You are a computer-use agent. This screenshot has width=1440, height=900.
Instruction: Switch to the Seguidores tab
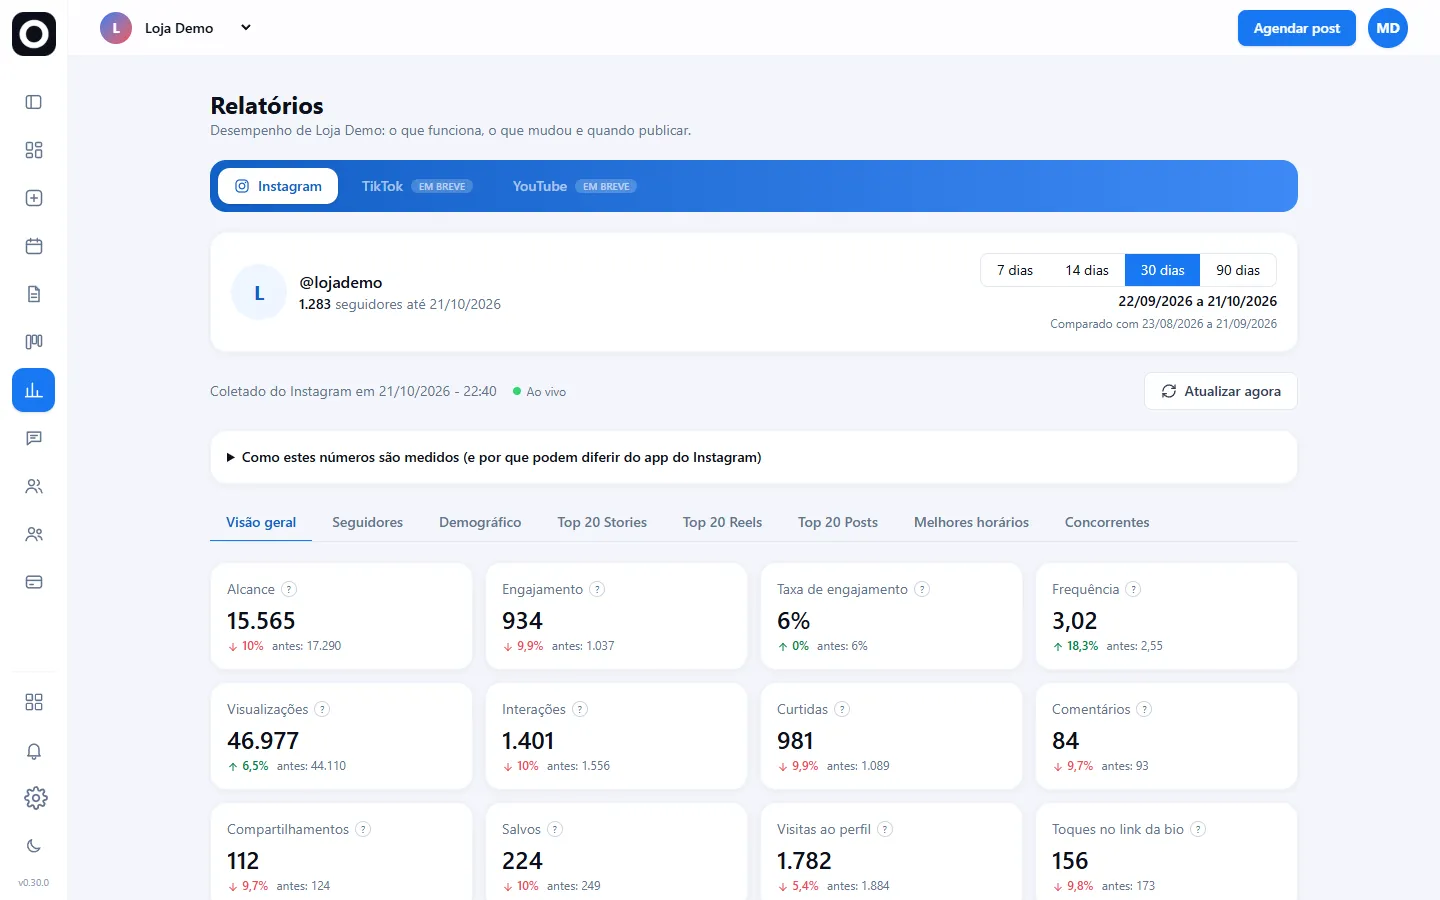tap(367, 522)
